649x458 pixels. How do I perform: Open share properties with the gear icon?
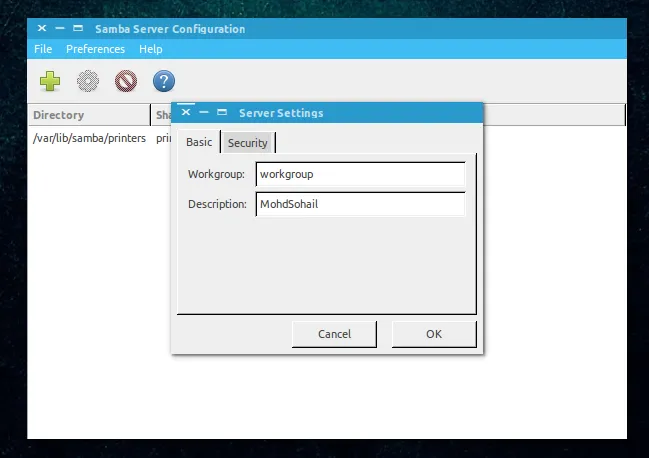click(x=88, y=81)
